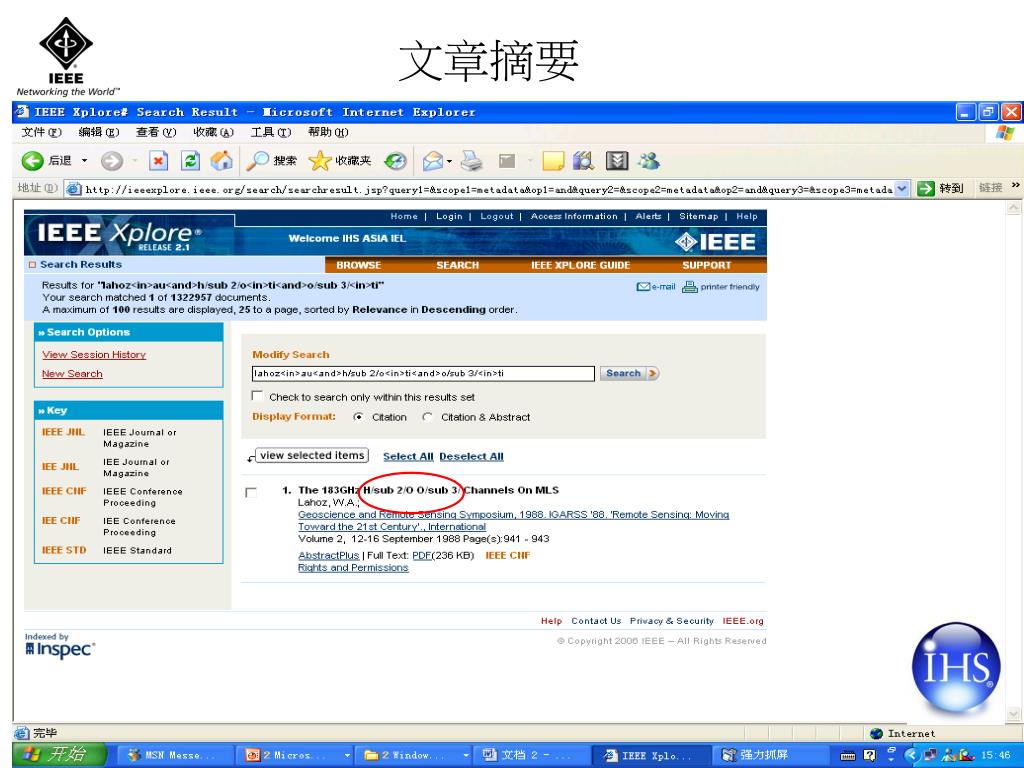This screenshot has width=1024, height=768.
Task: Open the 编辑(E) menu
Action: pyautogui.click(x=99, y=132)
